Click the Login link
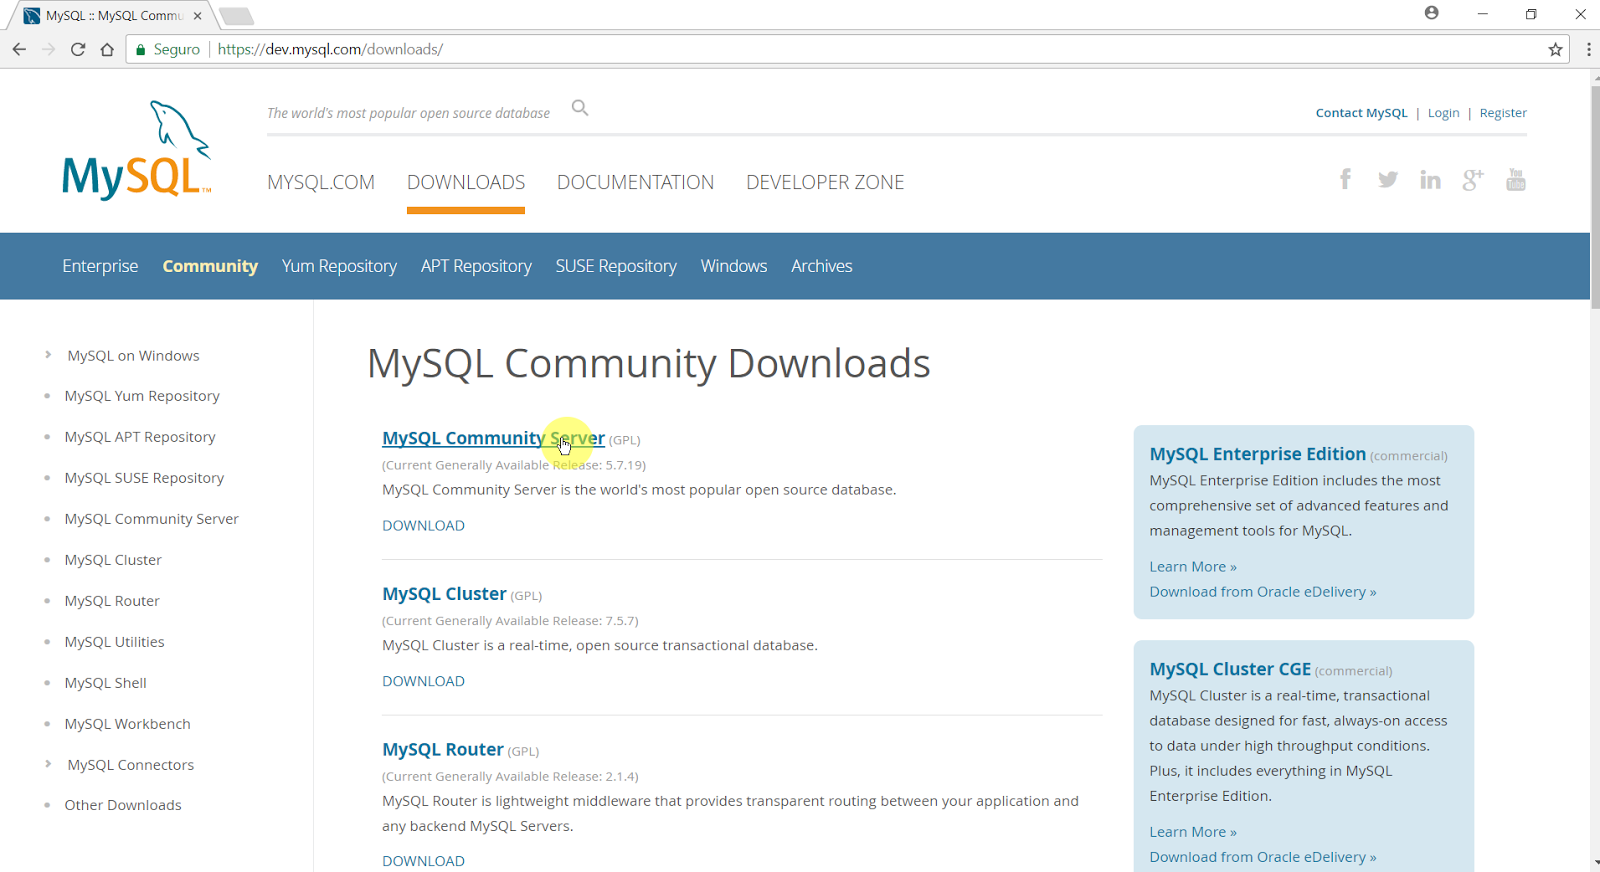1600x872 pixels. coord(1443,113)
